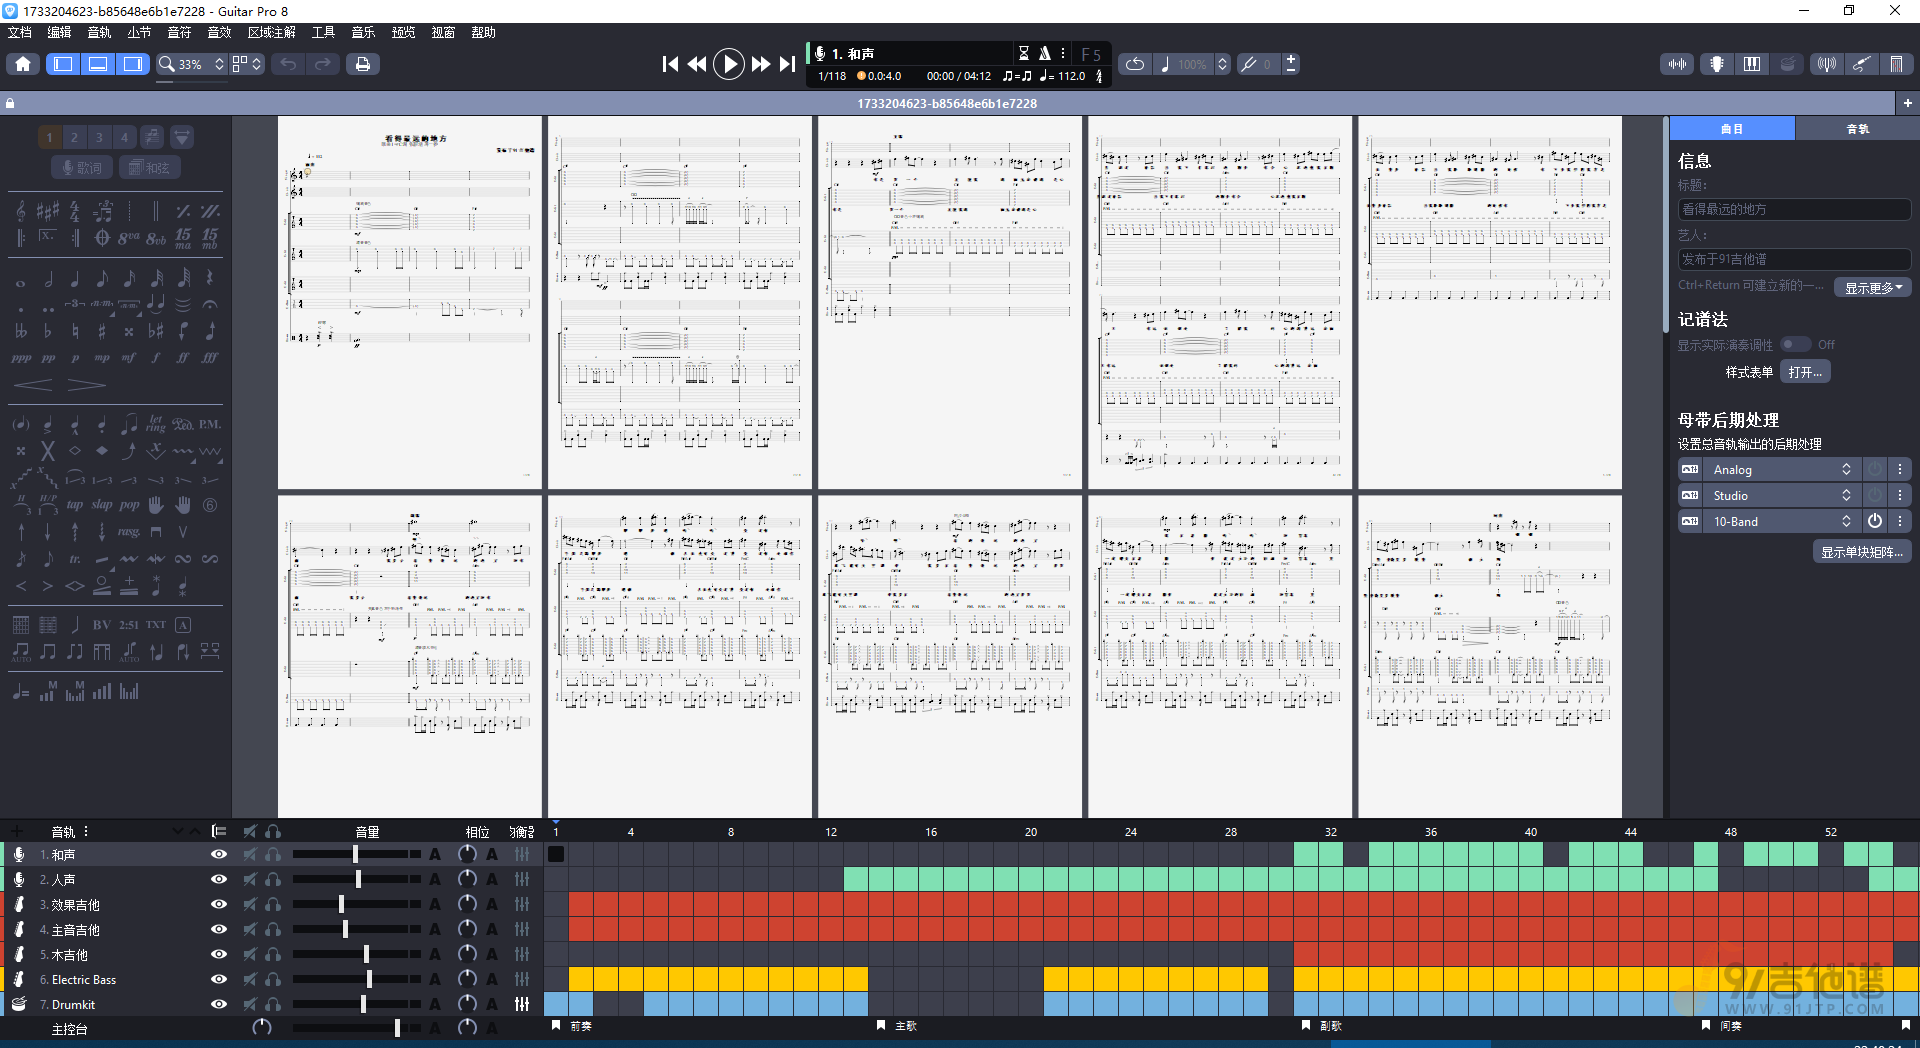Jump to the first bar
Viewport: 1920px width, 1048px height.
[670, 64]
